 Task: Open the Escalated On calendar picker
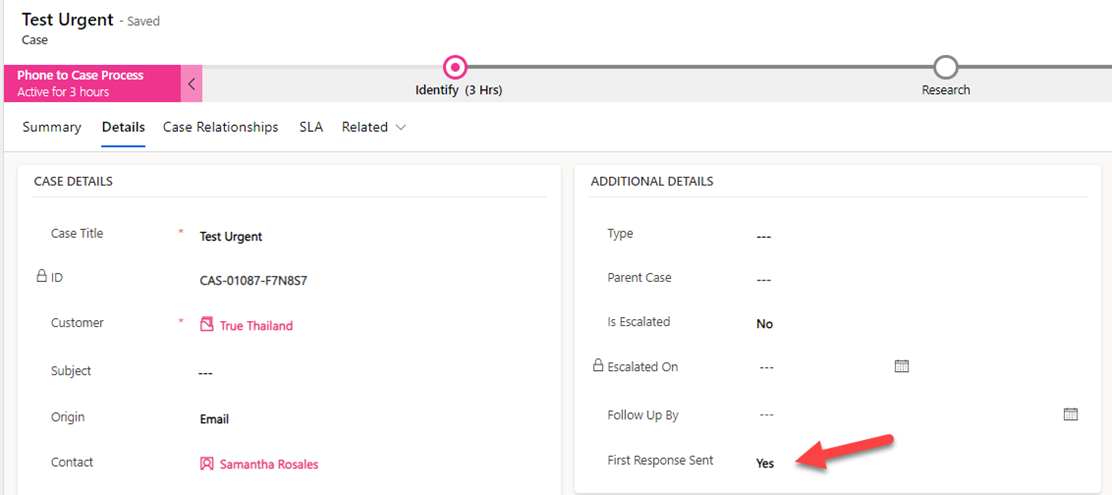[901, 367]
